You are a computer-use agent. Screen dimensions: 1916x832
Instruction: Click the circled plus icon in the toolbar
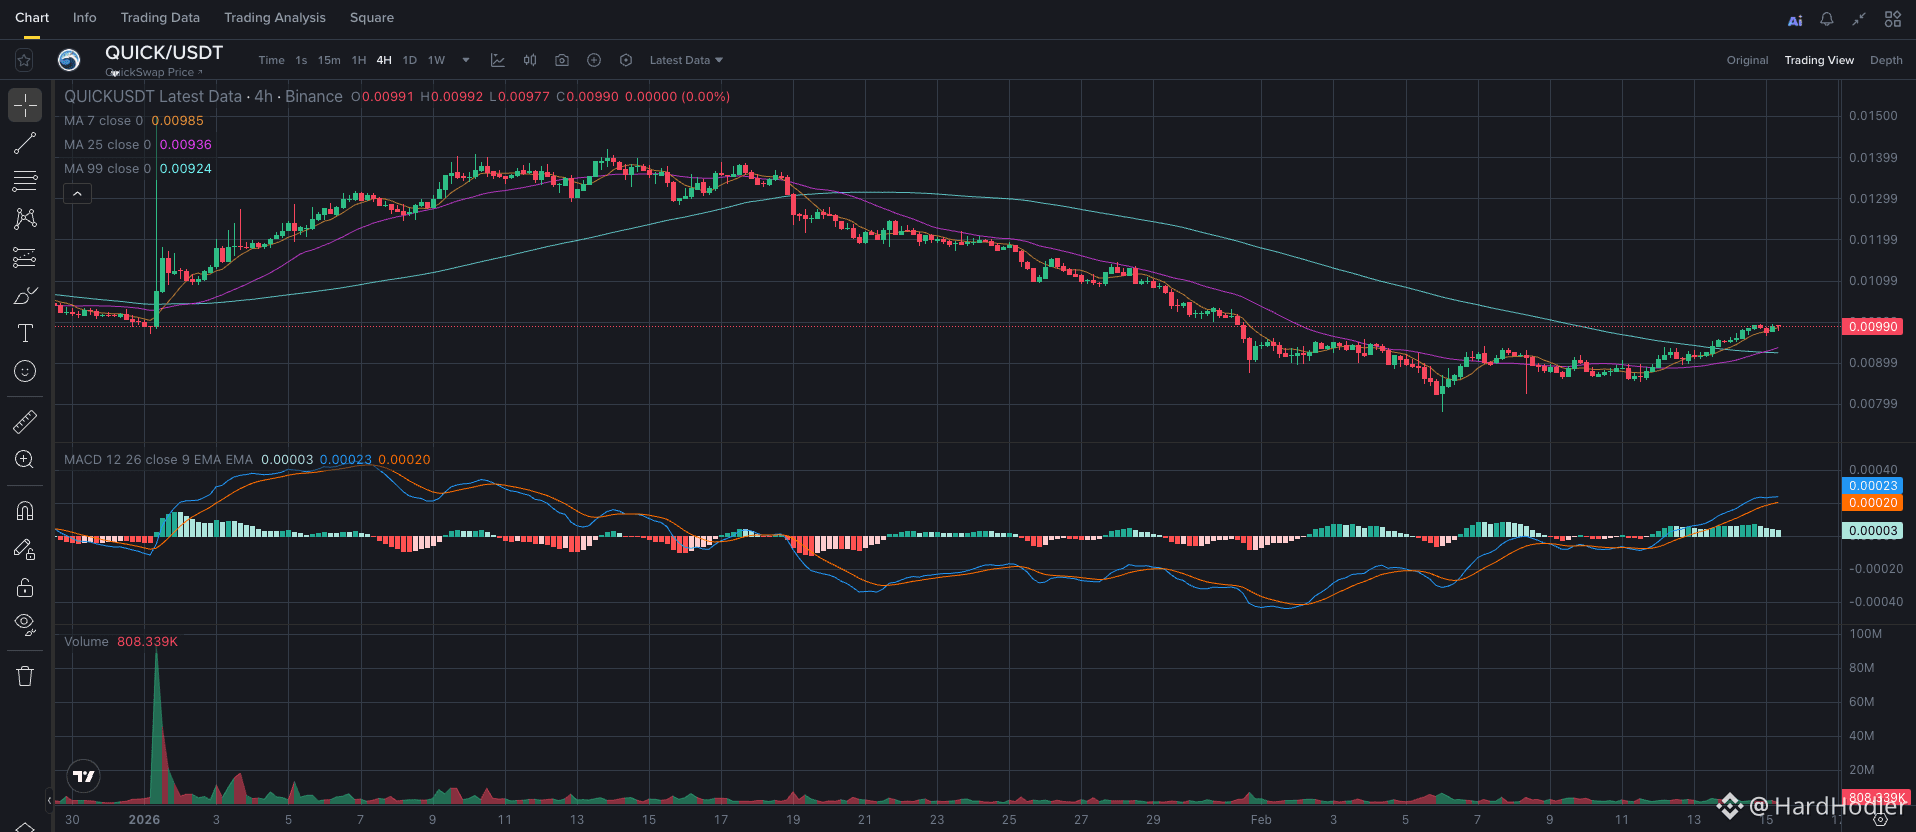[594, 60]
